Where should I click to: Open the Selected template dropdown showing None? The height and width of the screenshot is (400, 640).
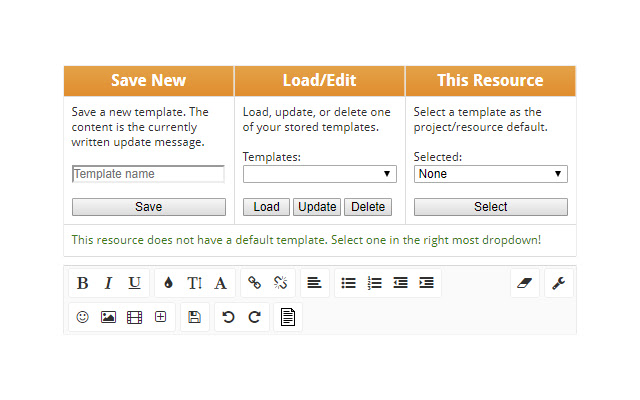click(490, 174)
